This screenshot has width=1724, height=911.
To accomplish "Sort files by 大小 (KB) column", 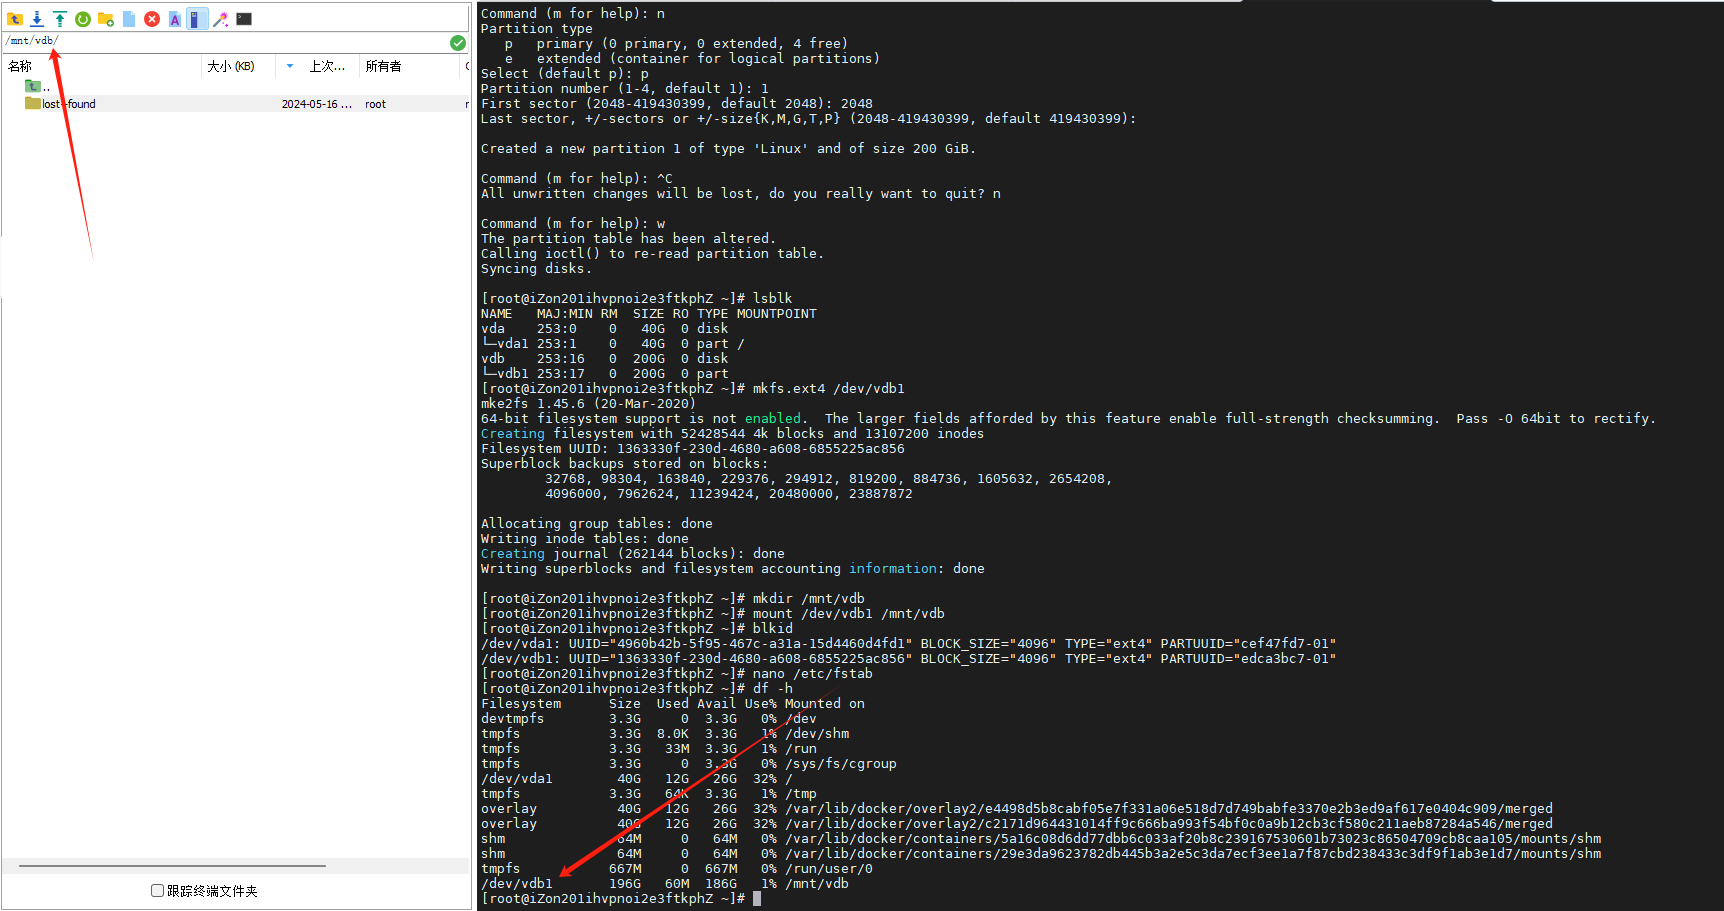I will tap(231, 67).
